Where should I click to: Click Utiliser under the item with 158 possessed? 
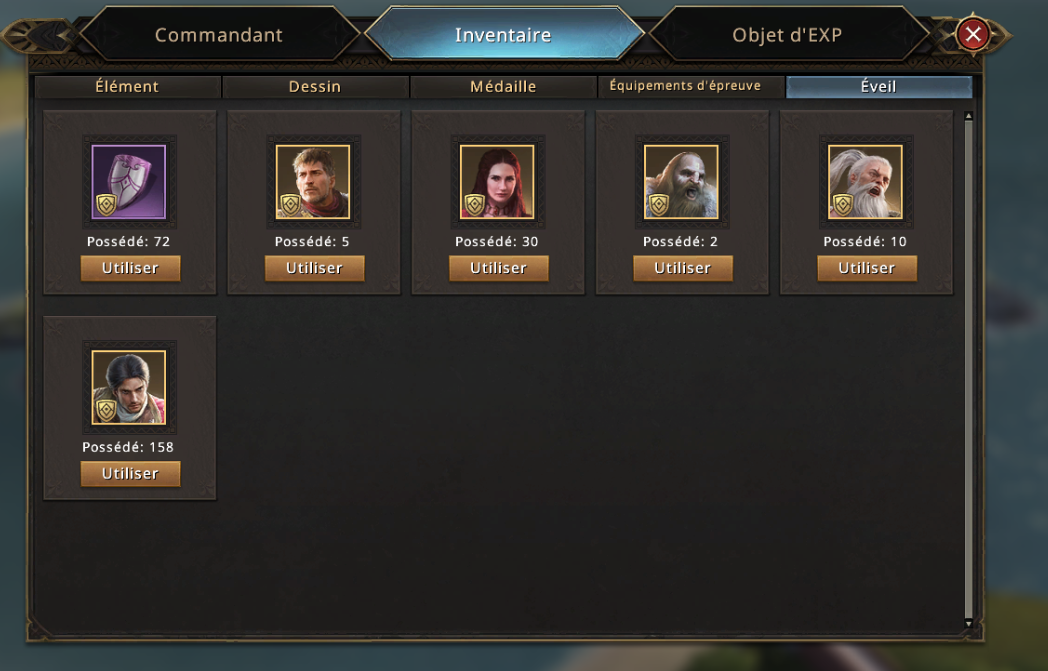click(x=130, y=474)
